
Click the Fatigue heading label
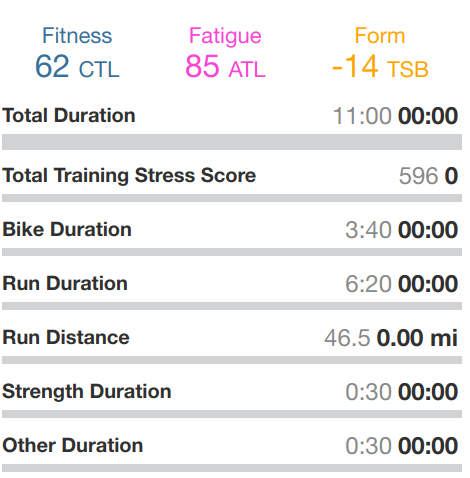tap(225, 37)
